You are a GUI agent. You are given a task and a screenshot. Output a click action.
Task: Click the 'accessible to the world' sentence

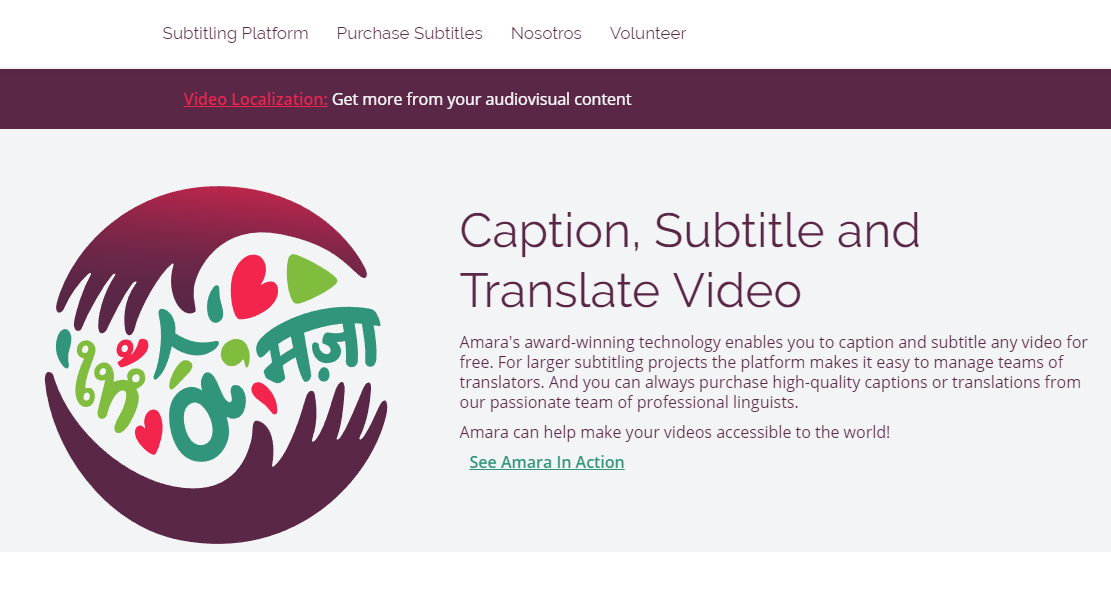[x=675, y=432]
